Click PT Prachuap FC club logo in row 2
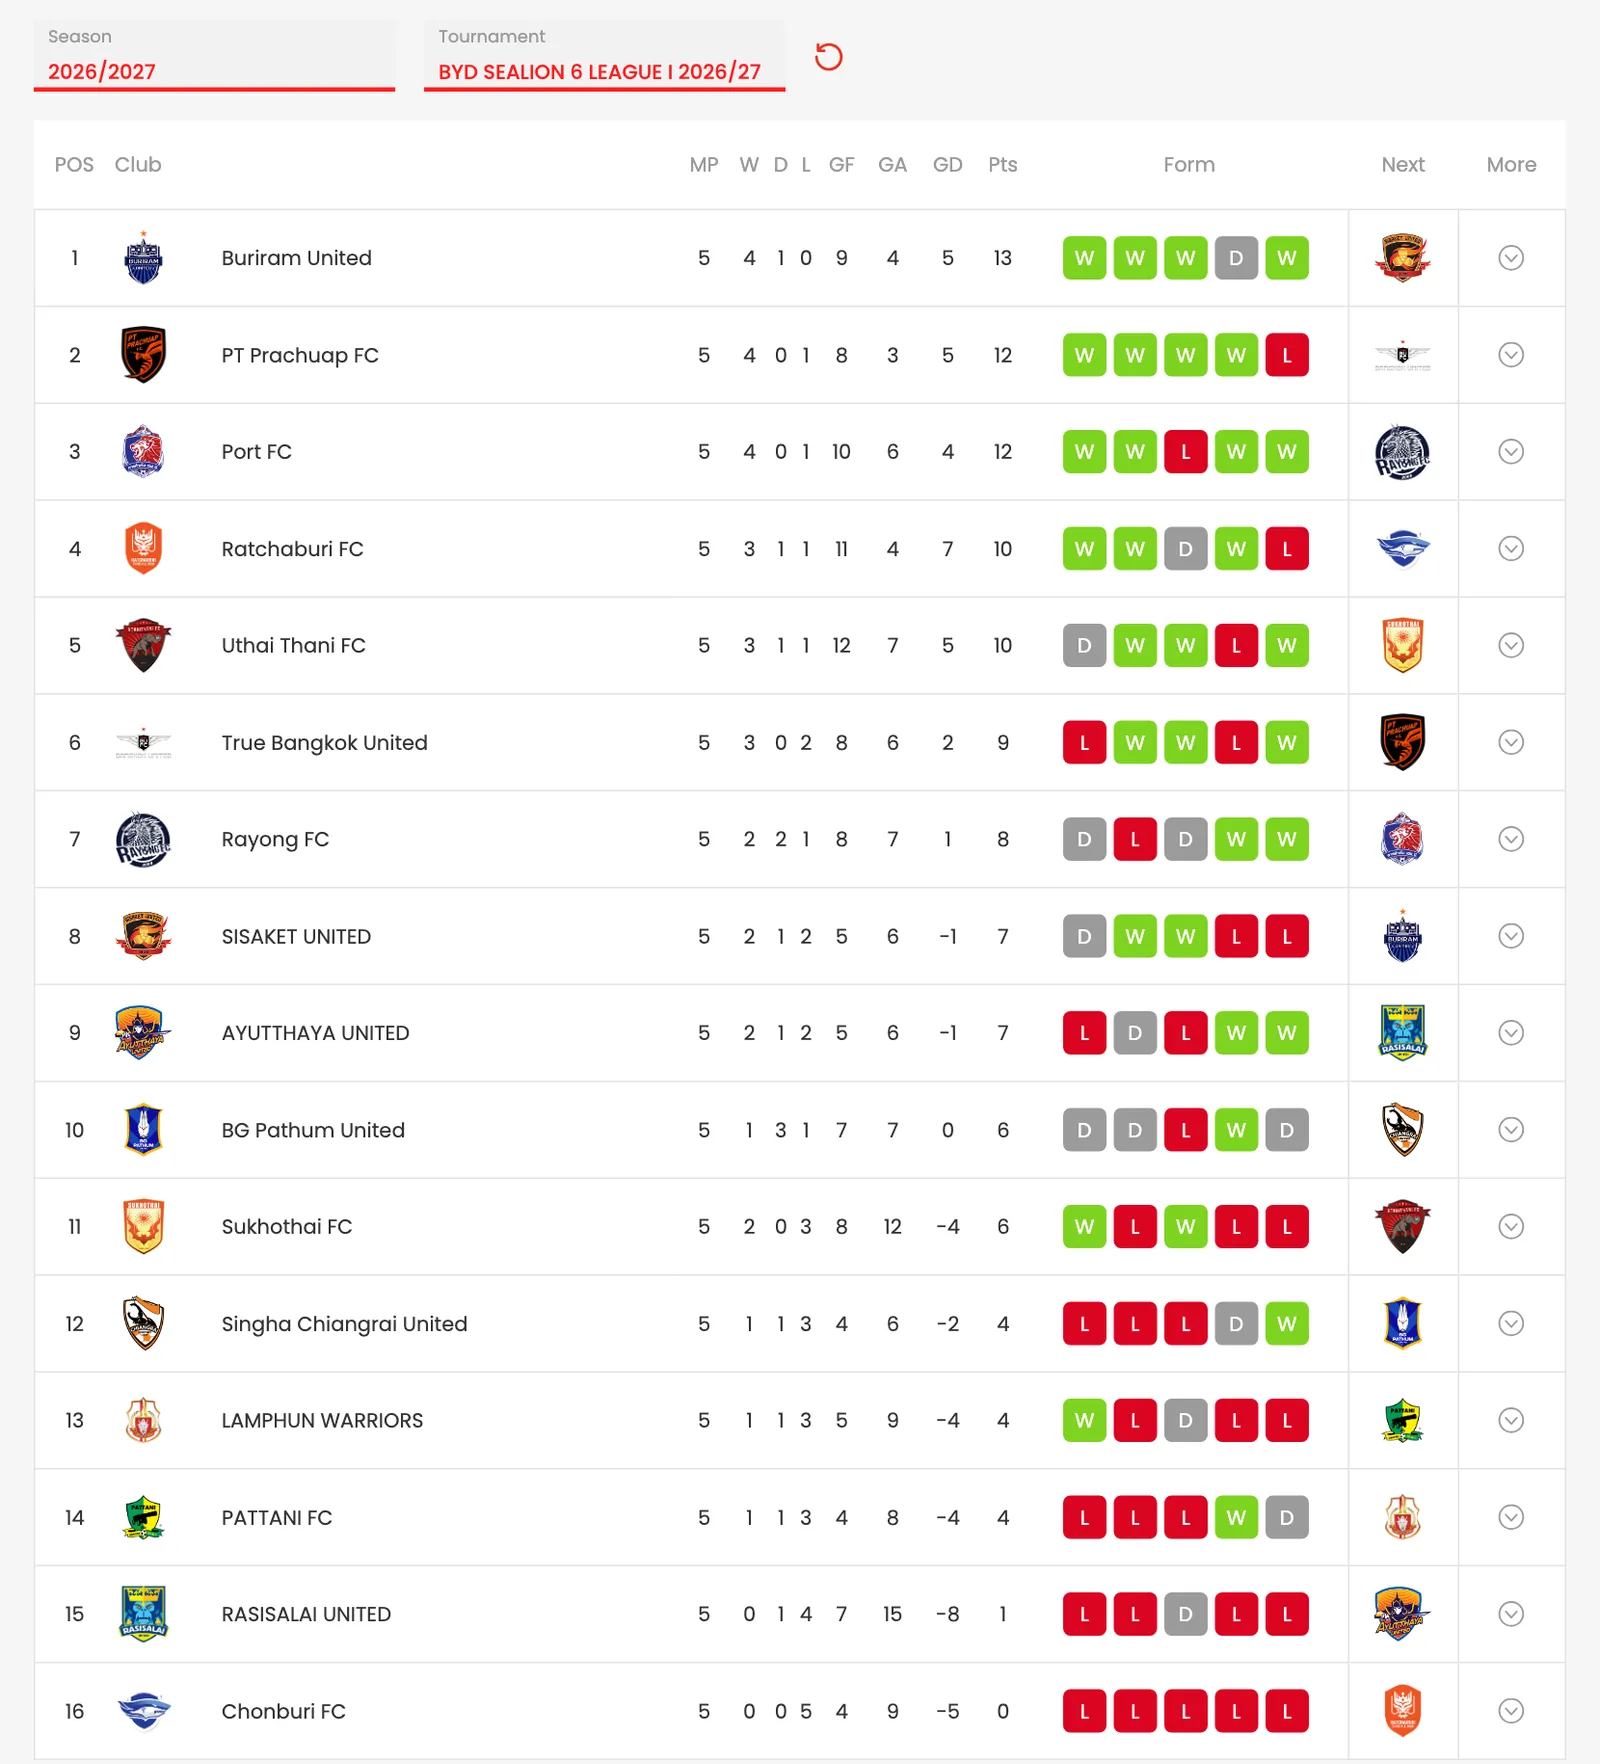The height and width of the screenshot is (1764, 1600). [x=143, y=355]
